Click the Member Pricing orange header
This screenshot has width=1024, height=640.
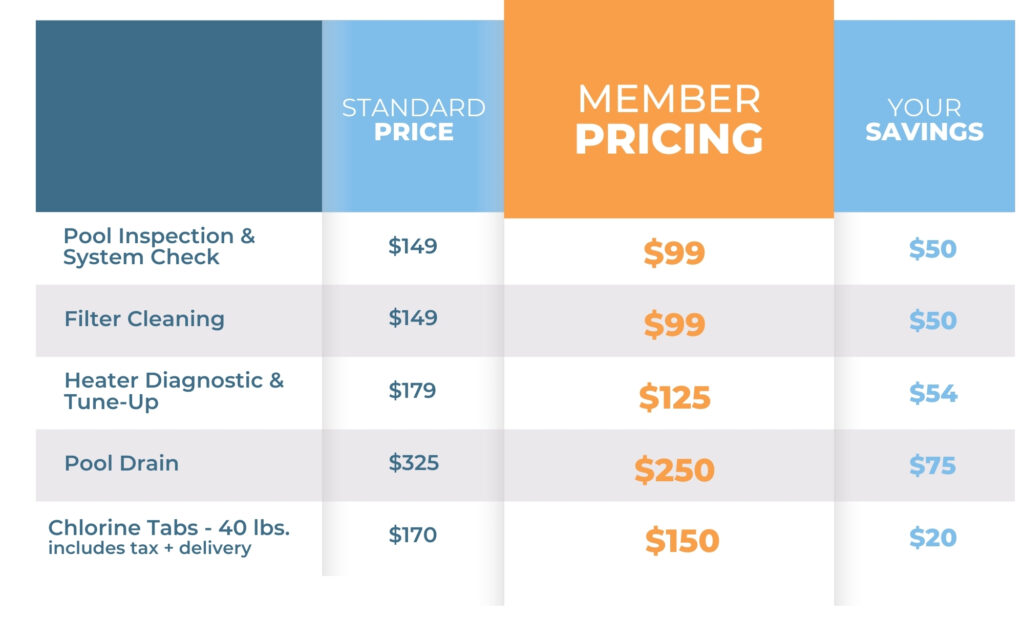tap(668, 120)
